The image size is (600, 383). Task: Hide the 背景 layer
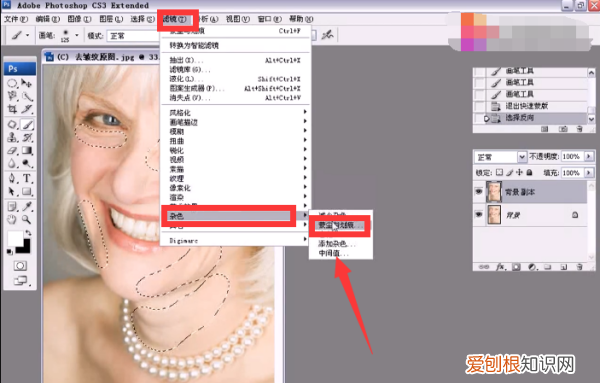pyautogui.click(x=479, y=215)
